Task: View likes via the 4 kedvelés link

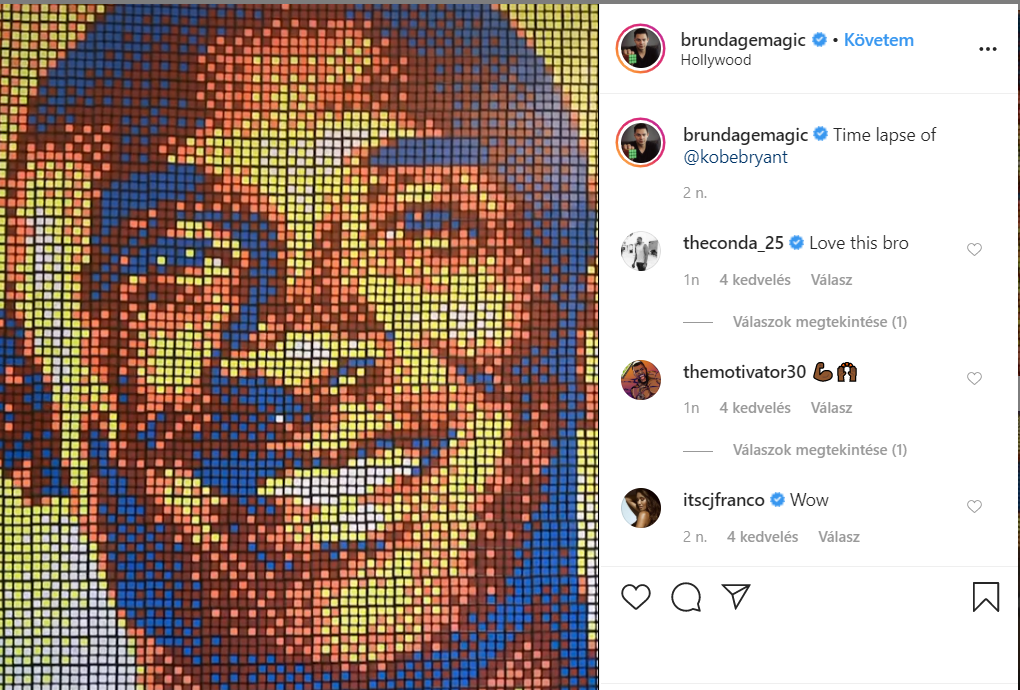Action: (755, 280)
